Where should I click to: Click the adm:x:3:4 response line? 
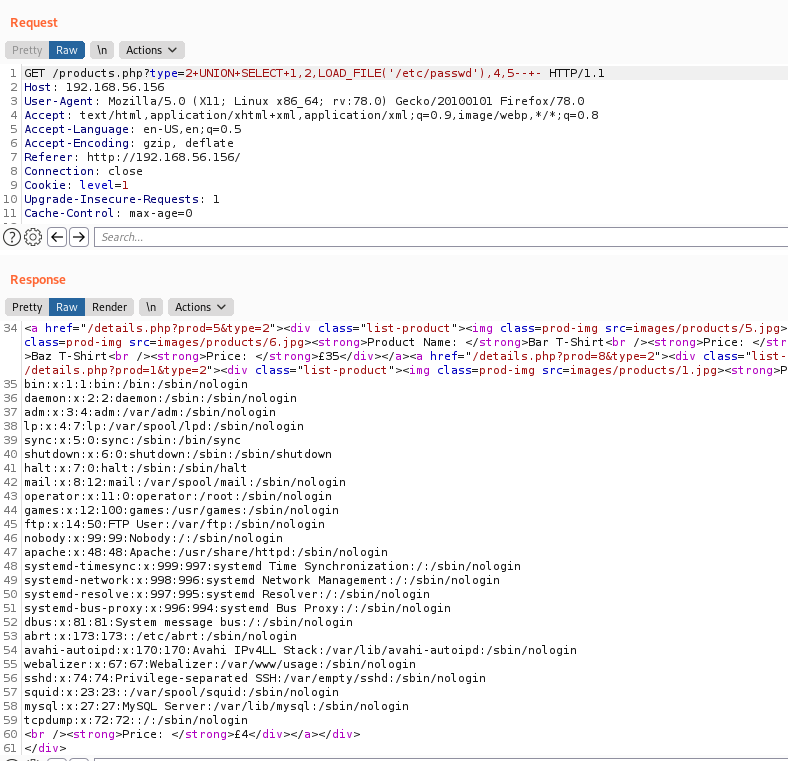pyautogui.click(x=150, y=413)
